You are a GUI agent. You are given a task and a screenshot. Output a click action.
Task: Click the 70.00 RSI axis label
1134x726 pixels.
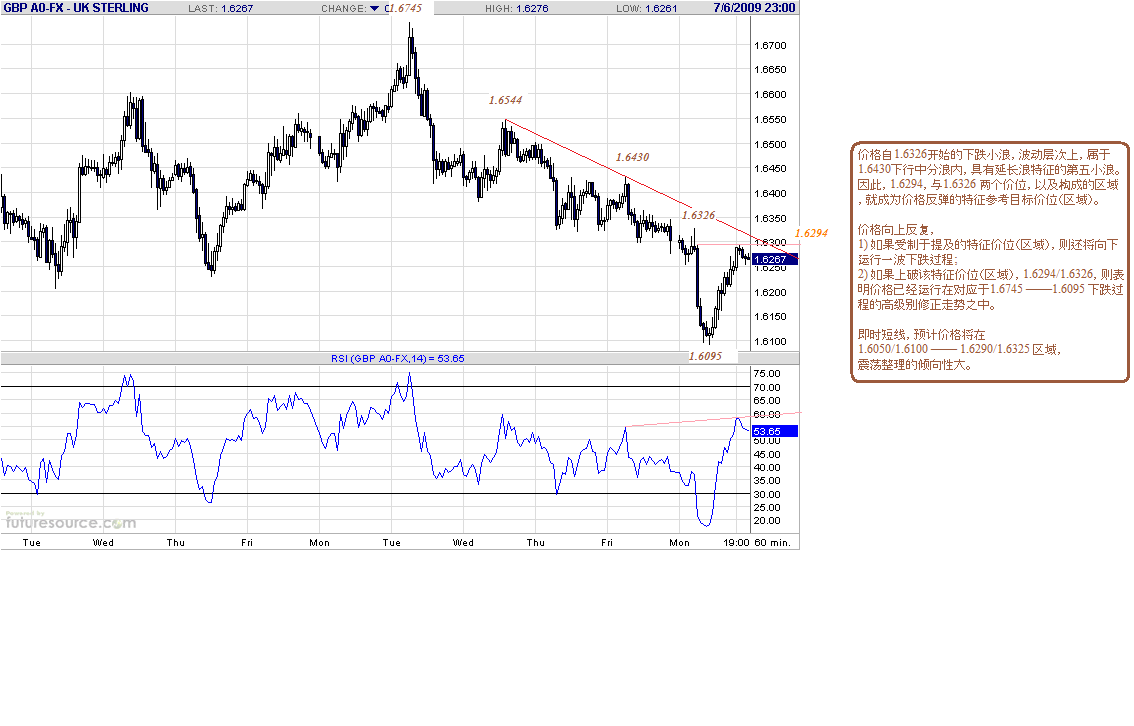(x=767, y=388)
